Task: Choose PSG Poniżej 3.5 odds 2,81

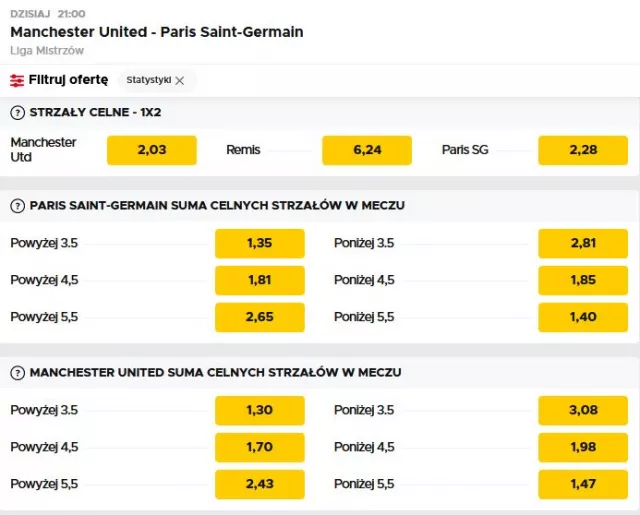Action: pos(582,243)
